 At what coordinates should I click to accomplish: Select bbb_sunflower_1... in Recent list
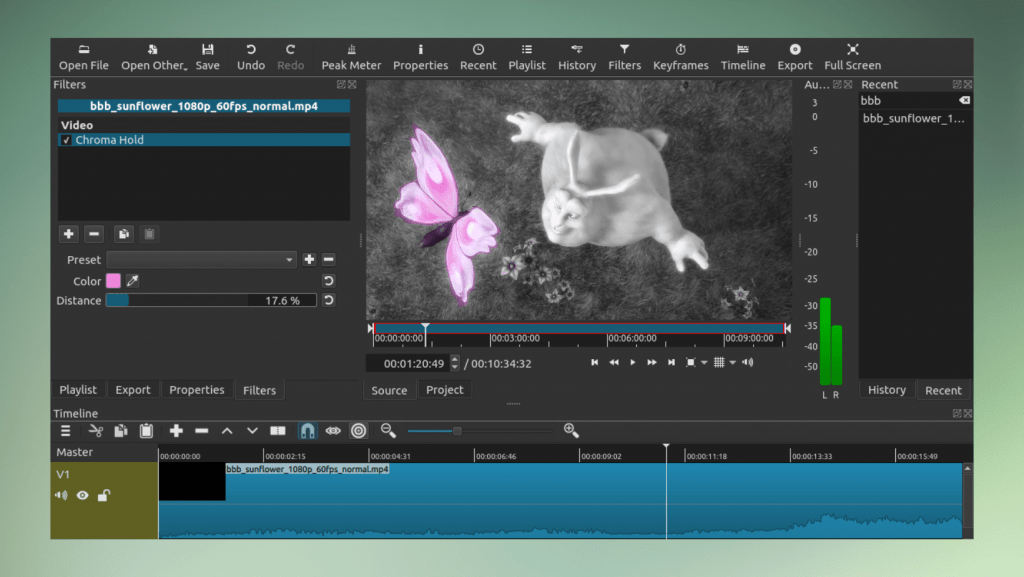(x=914, y=118)
